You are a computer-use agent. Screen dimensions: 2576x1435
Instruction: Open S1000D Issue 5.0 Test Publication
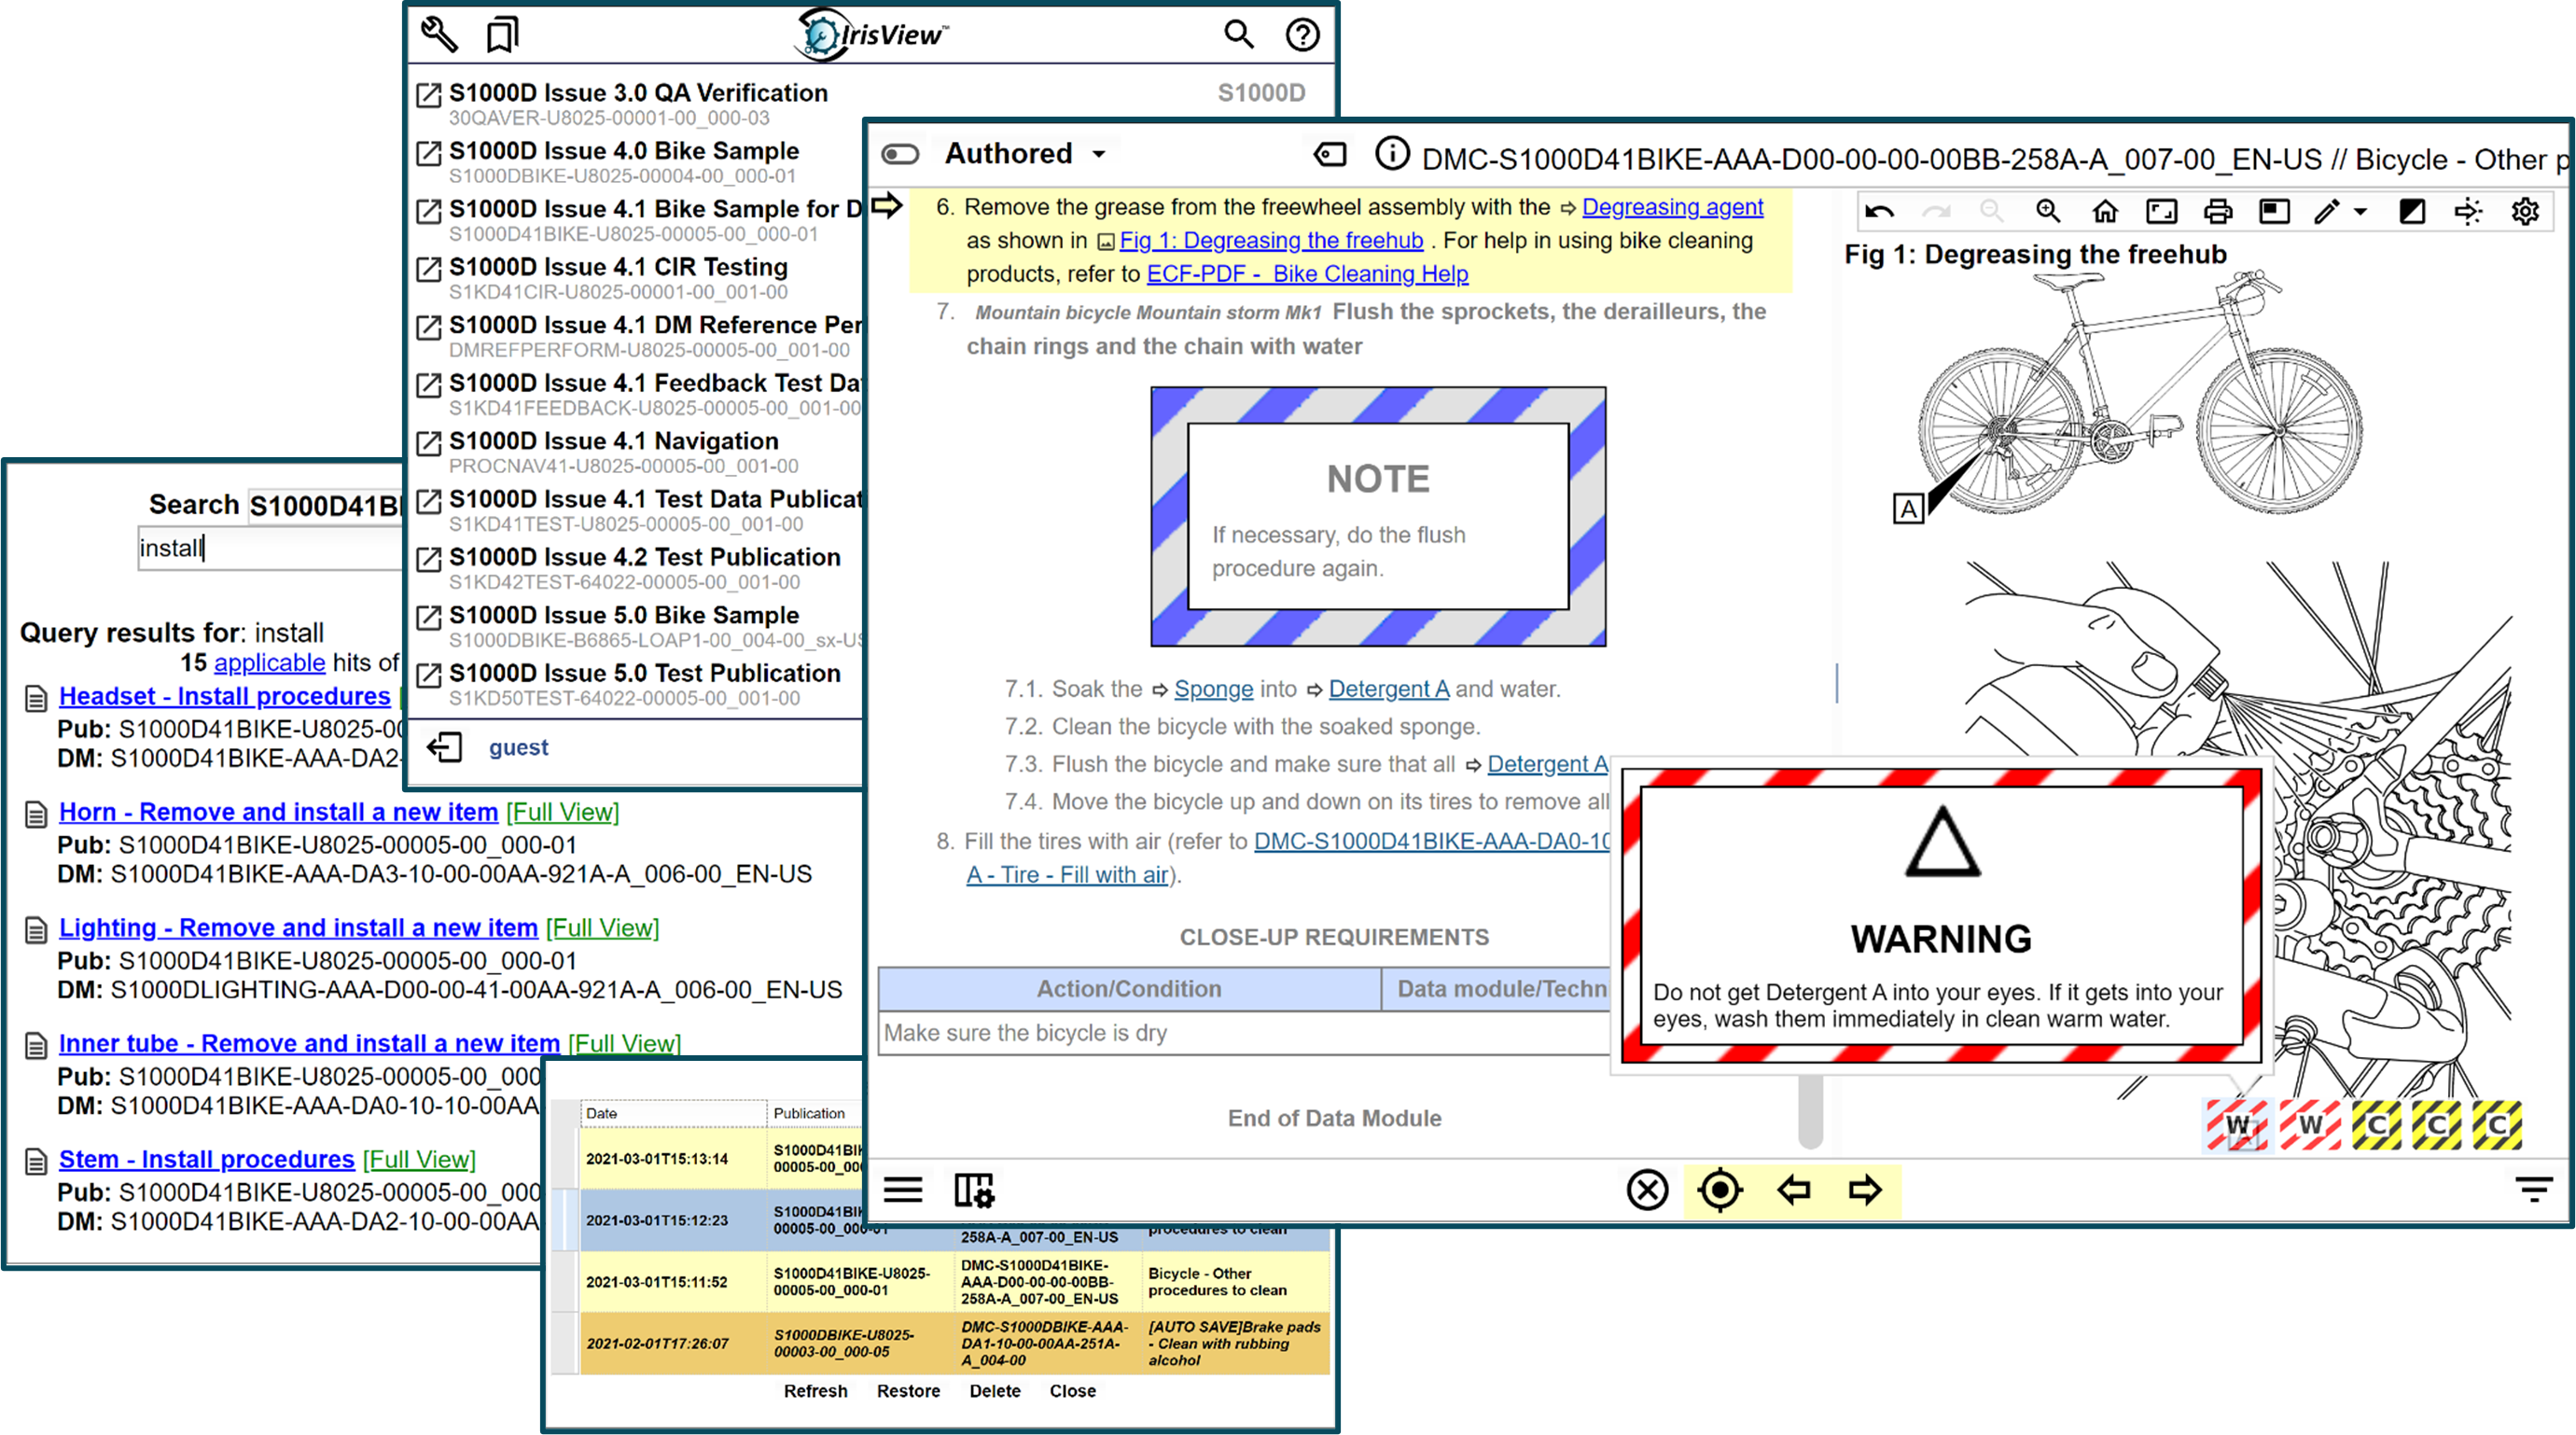click(x=645, y=673)
